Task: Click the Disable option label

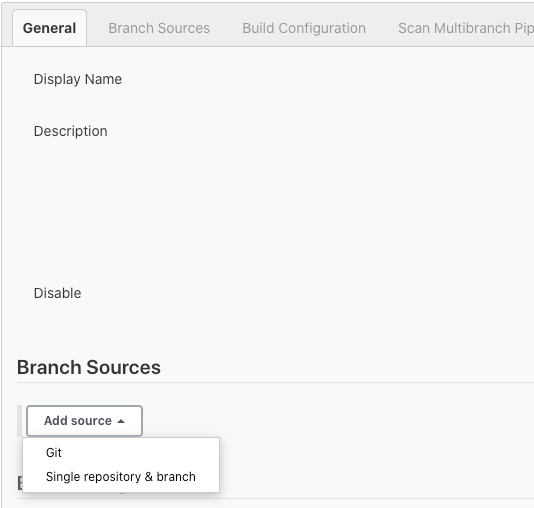Action: [x=57, y=293]
